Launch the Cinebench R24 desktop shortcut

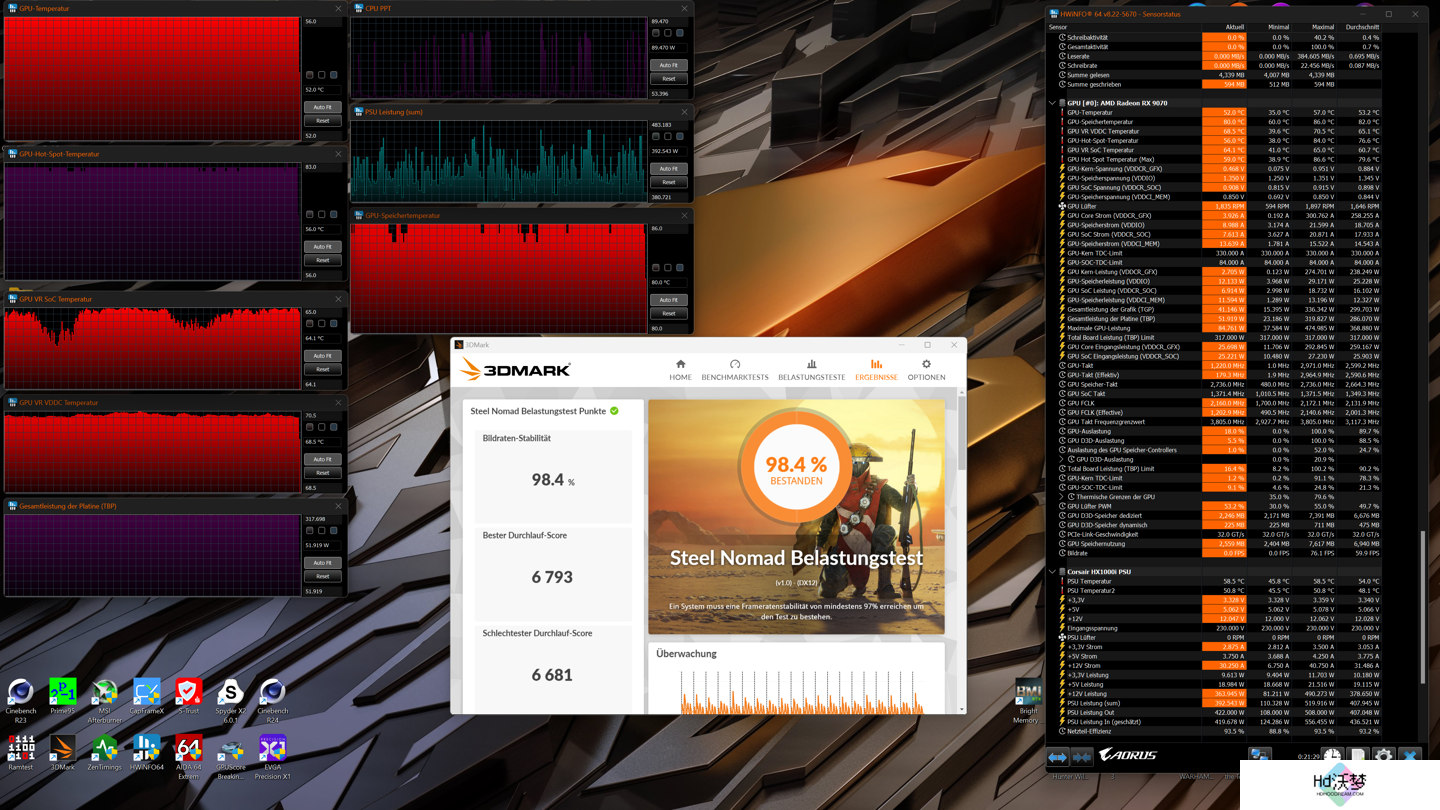[x=272, y=701]
